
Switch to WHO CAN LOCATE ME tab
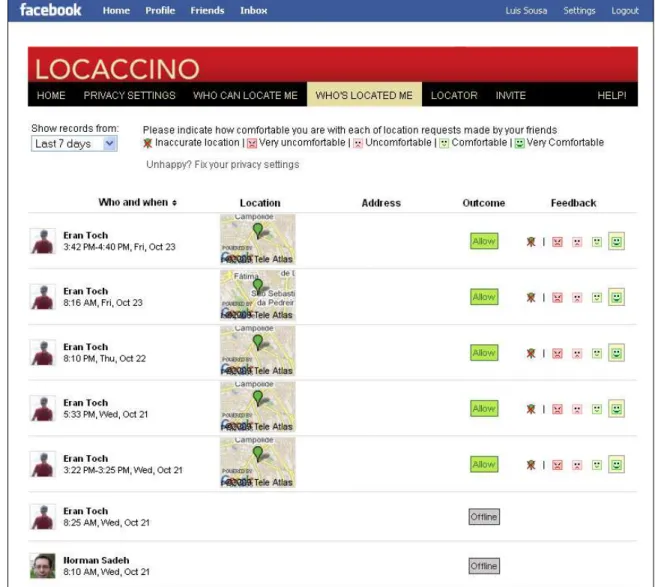[245, 95]
